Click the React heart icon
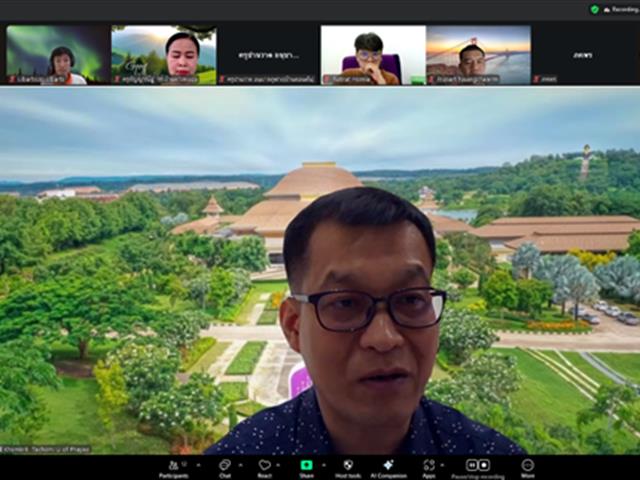Image resolution: width=640 pixels, height=480 pixels. (265, 465)
